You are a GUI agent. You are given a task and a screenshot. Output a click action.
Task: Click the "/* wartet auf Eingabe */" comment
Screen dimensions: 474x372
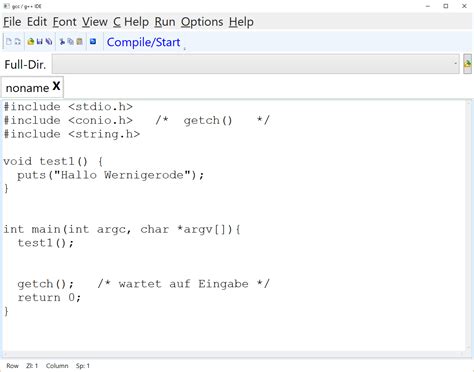(x=183, y=284)
